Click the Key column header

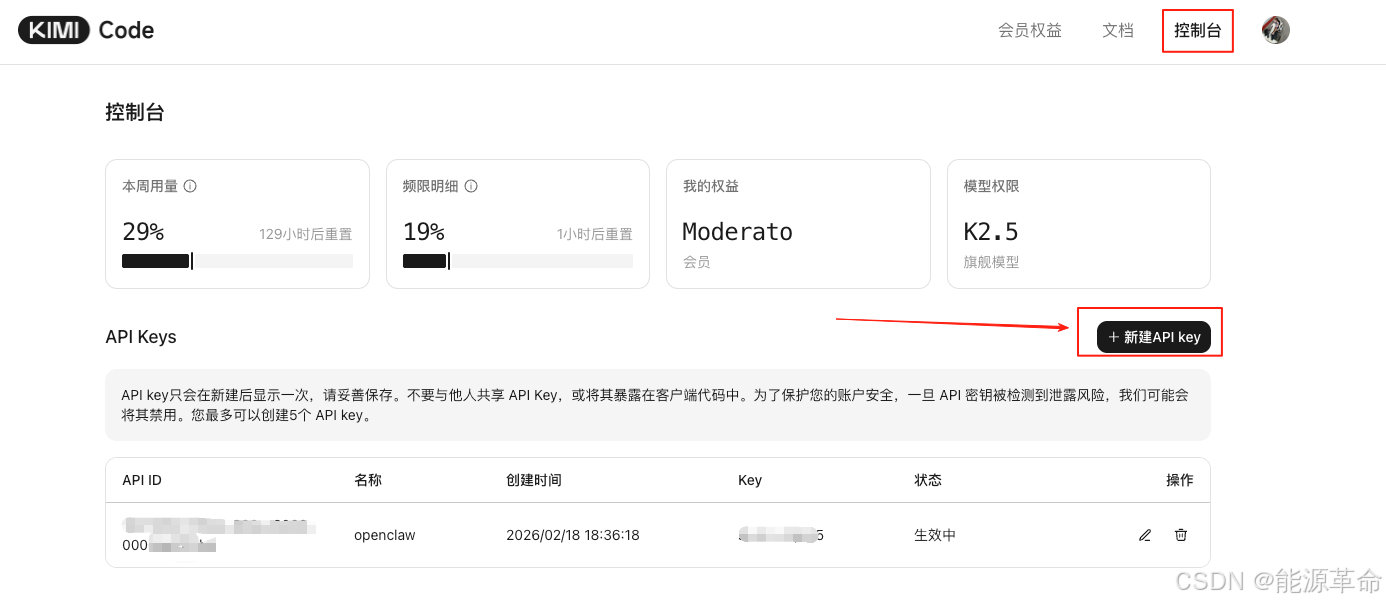tap(750, 480)
